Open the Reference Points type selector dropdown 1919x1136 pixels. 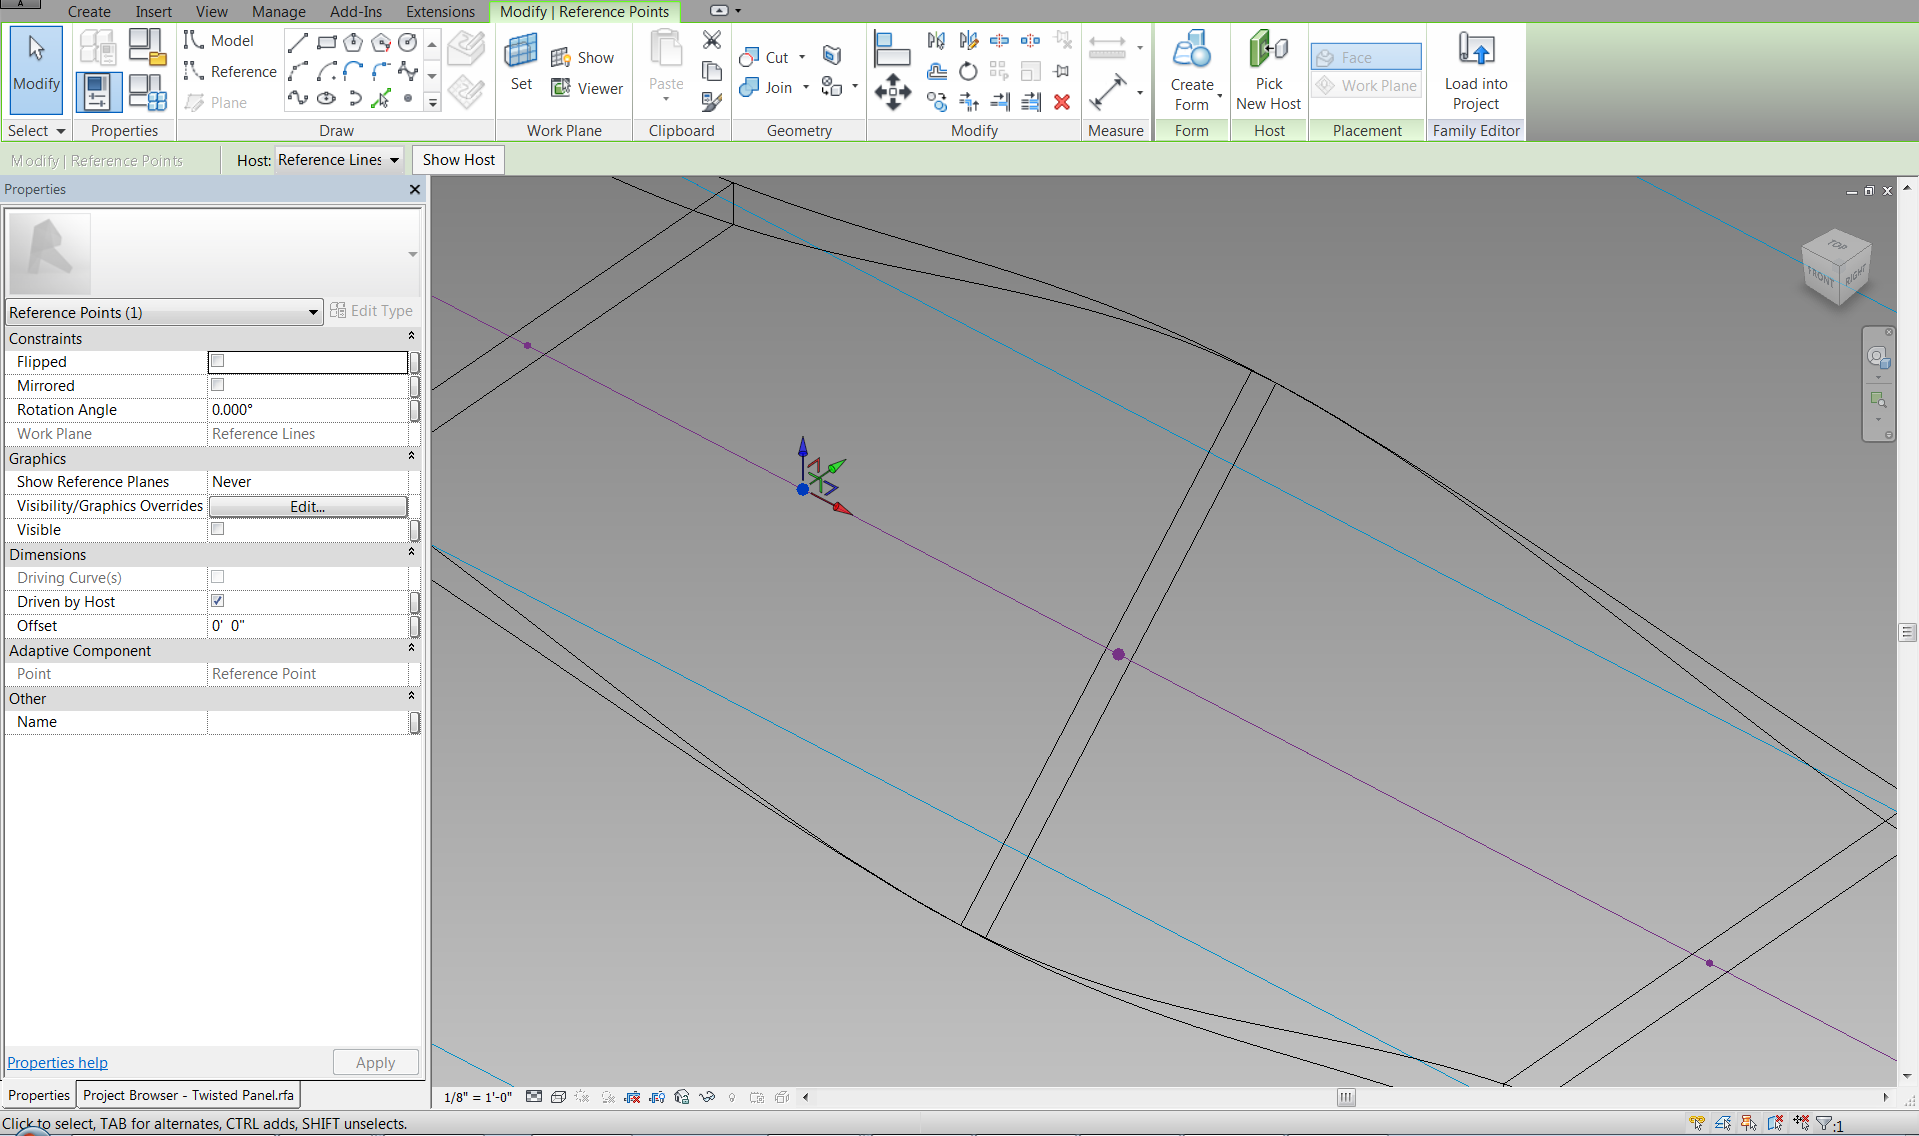click(163, 313)
